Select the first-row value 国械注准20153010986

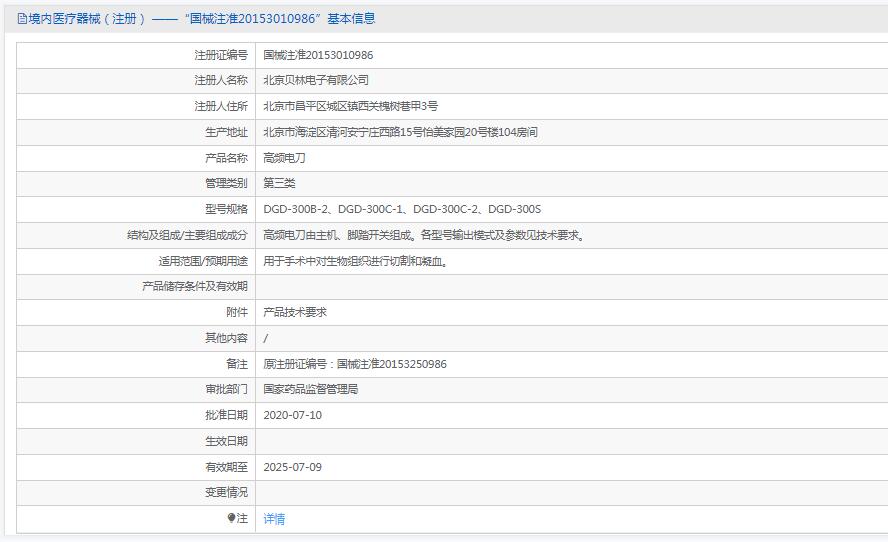[x=318, y=55]
